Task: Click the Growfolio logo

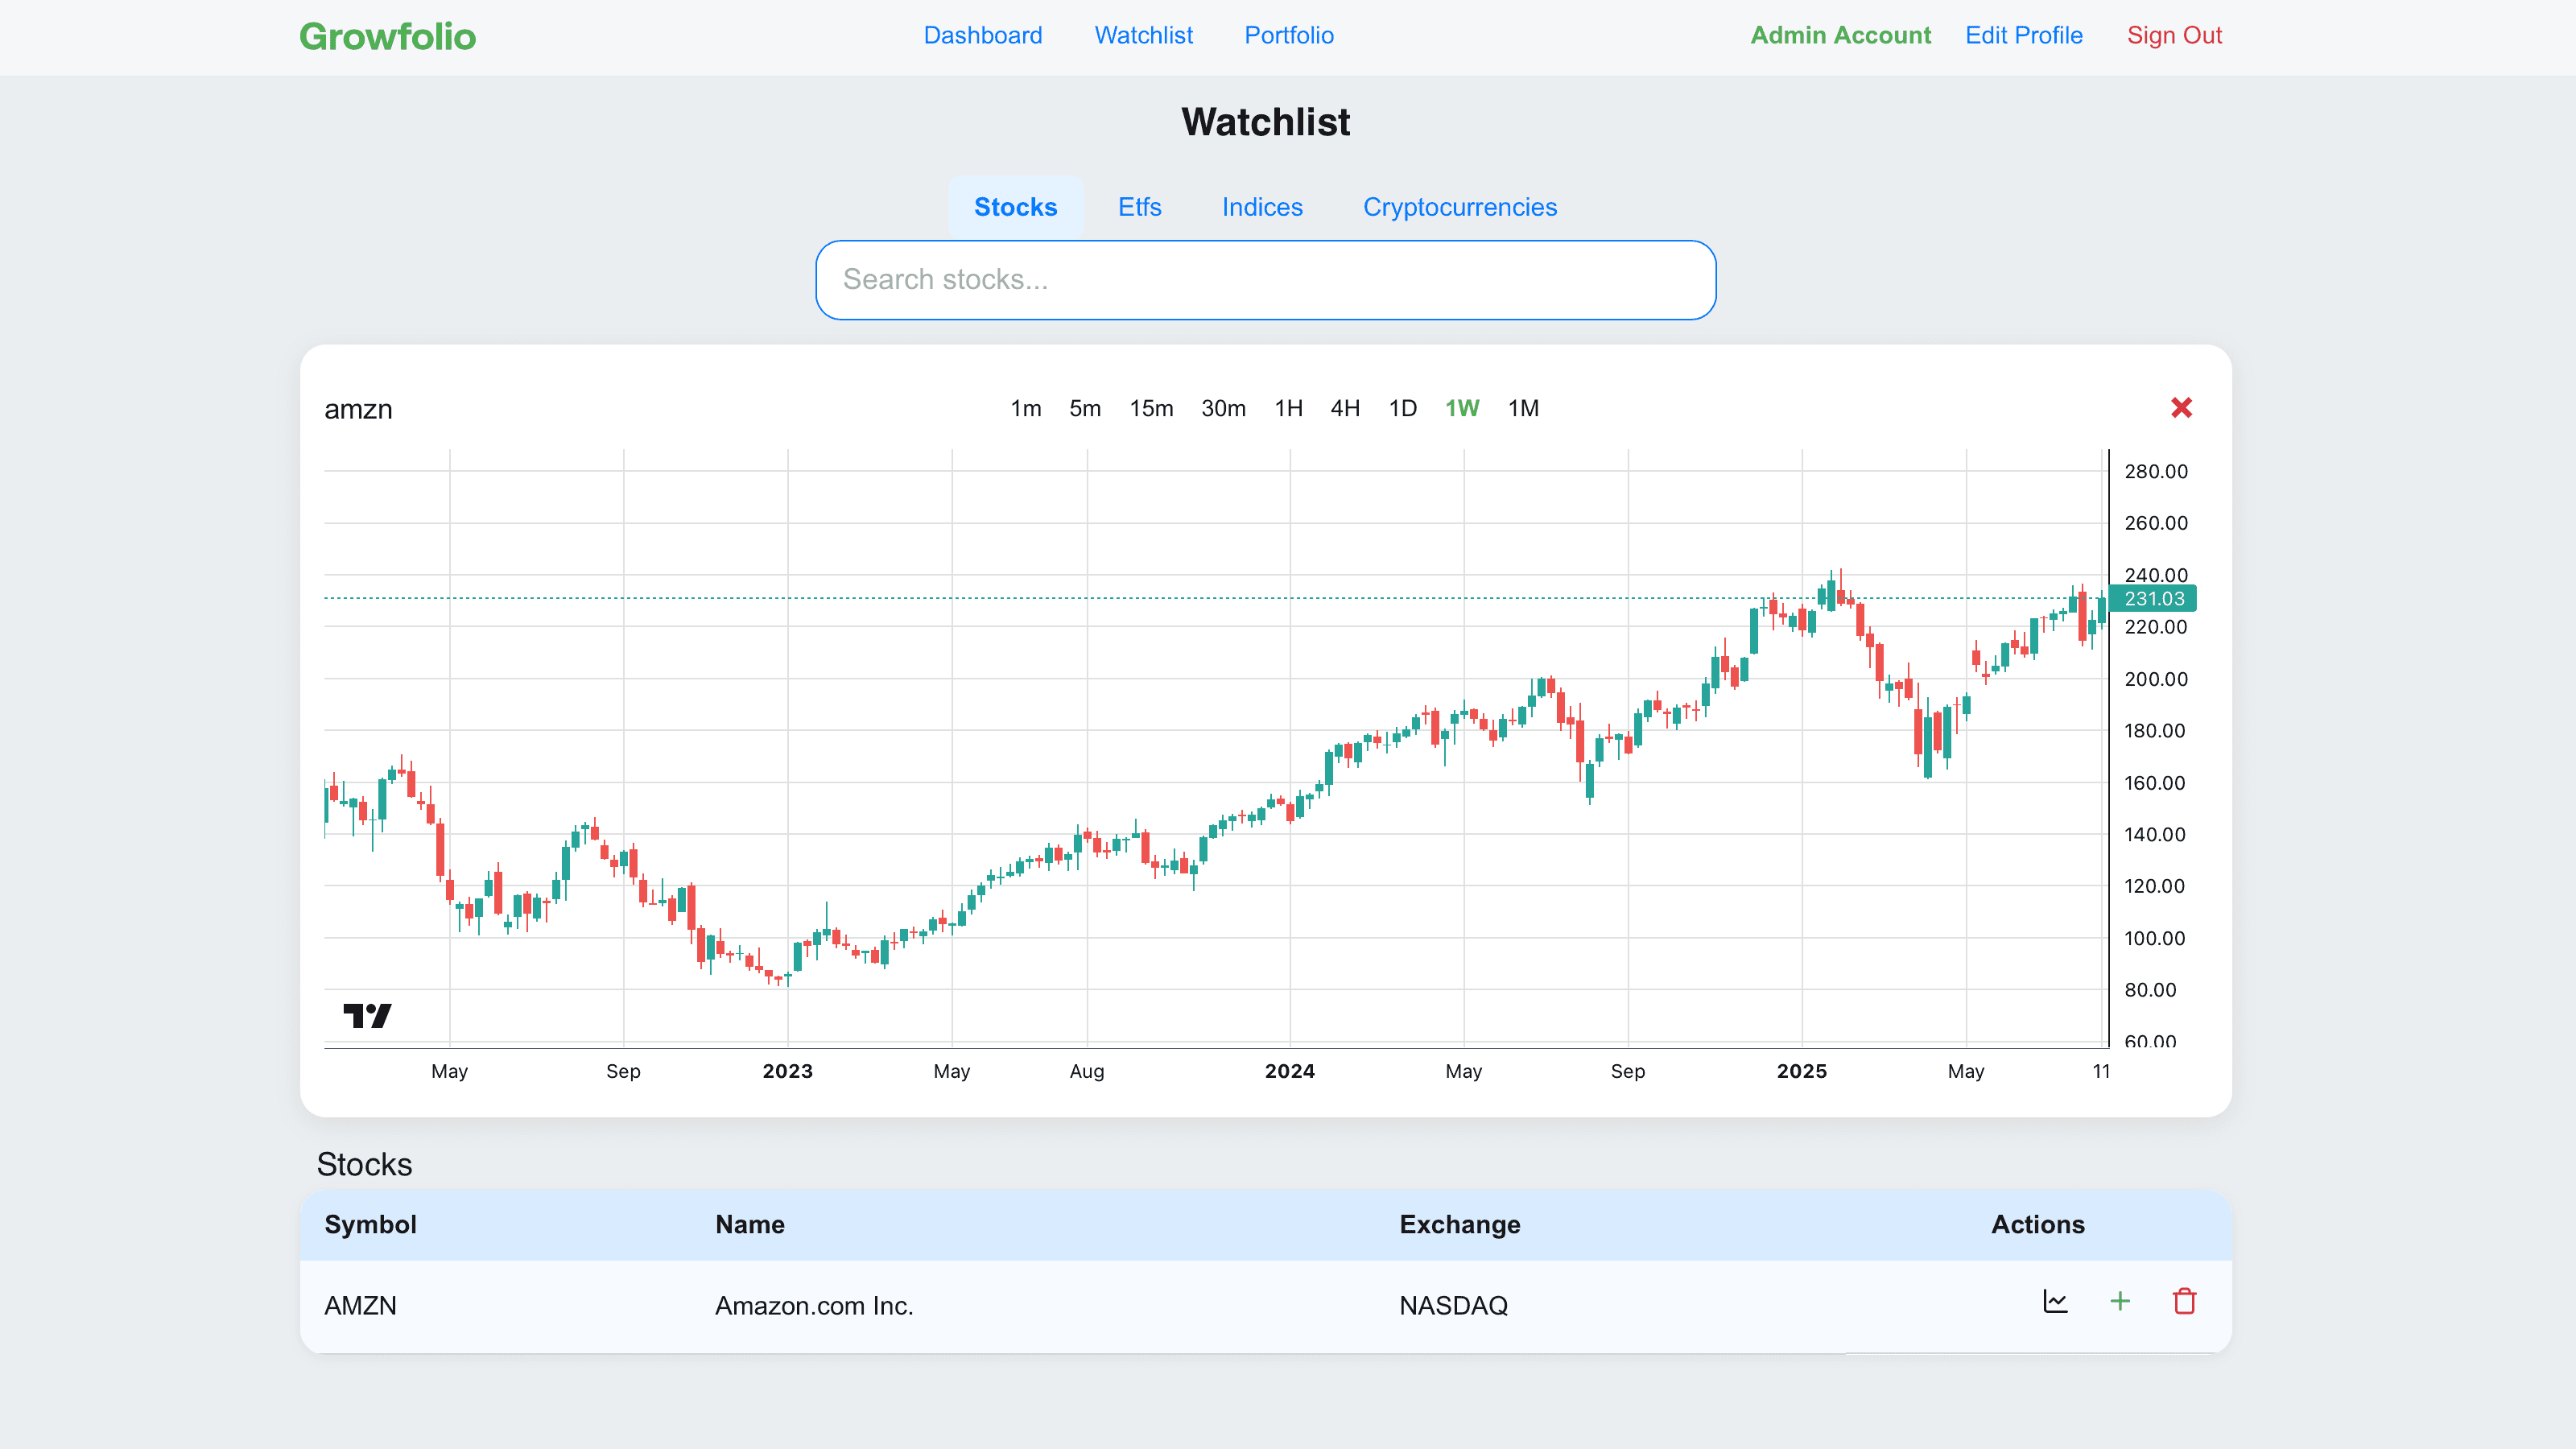Action: pyautogui.click(x=387, y=36)
